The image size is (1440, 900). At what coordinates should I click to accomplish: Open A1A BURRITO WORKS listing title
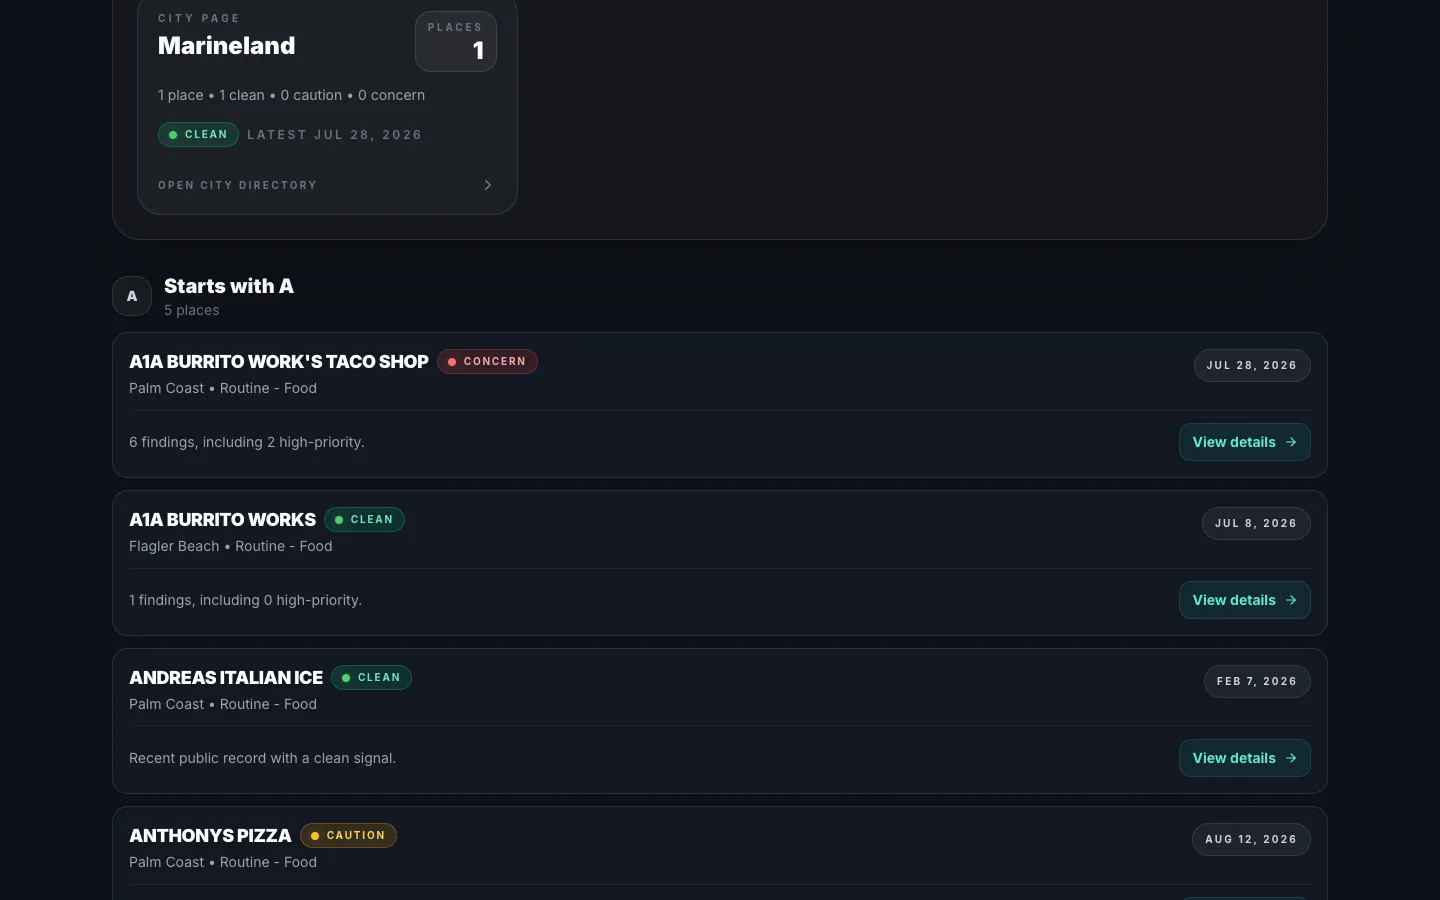(x=222, y=519)
